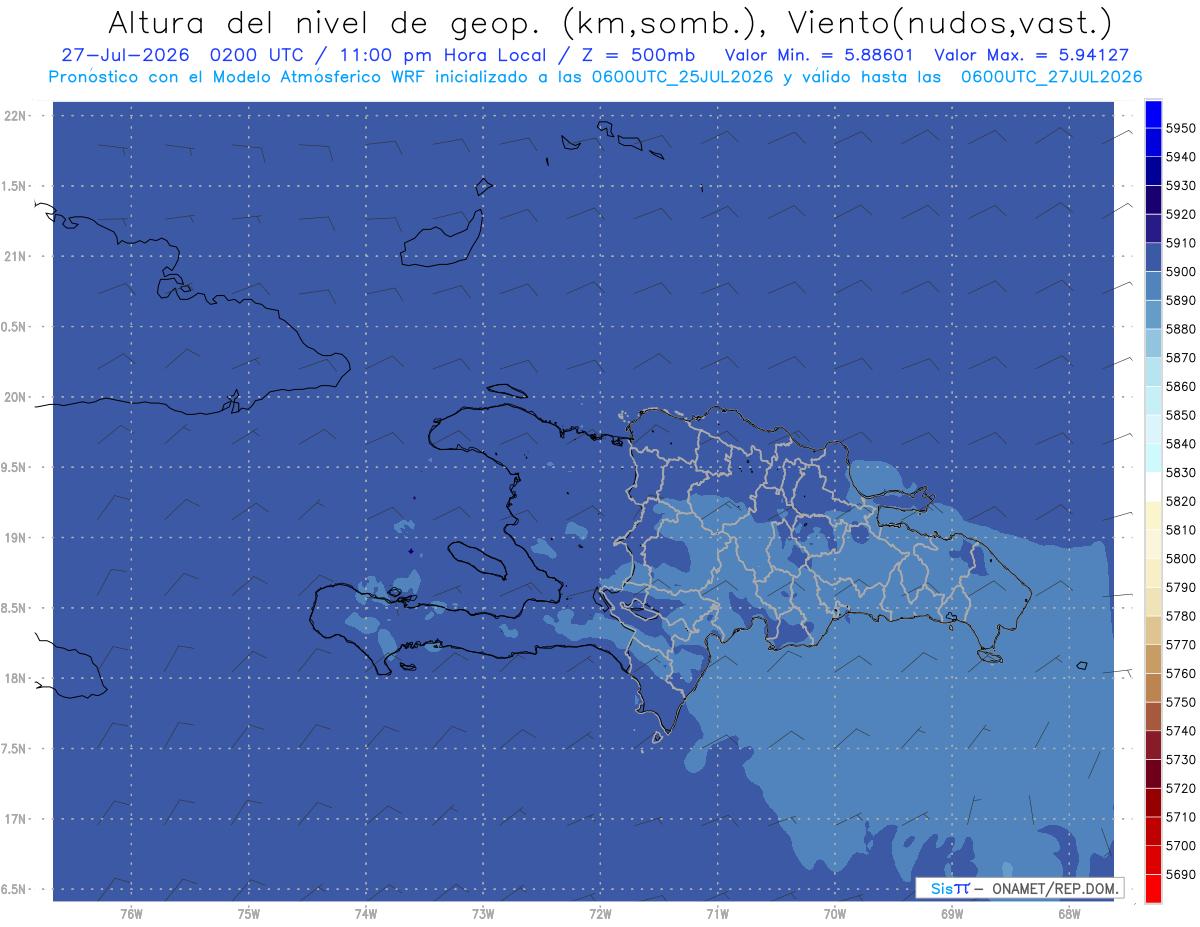Click the 69W longitude label
This screenshot has width=1200, height=927.
pos(952,914)
